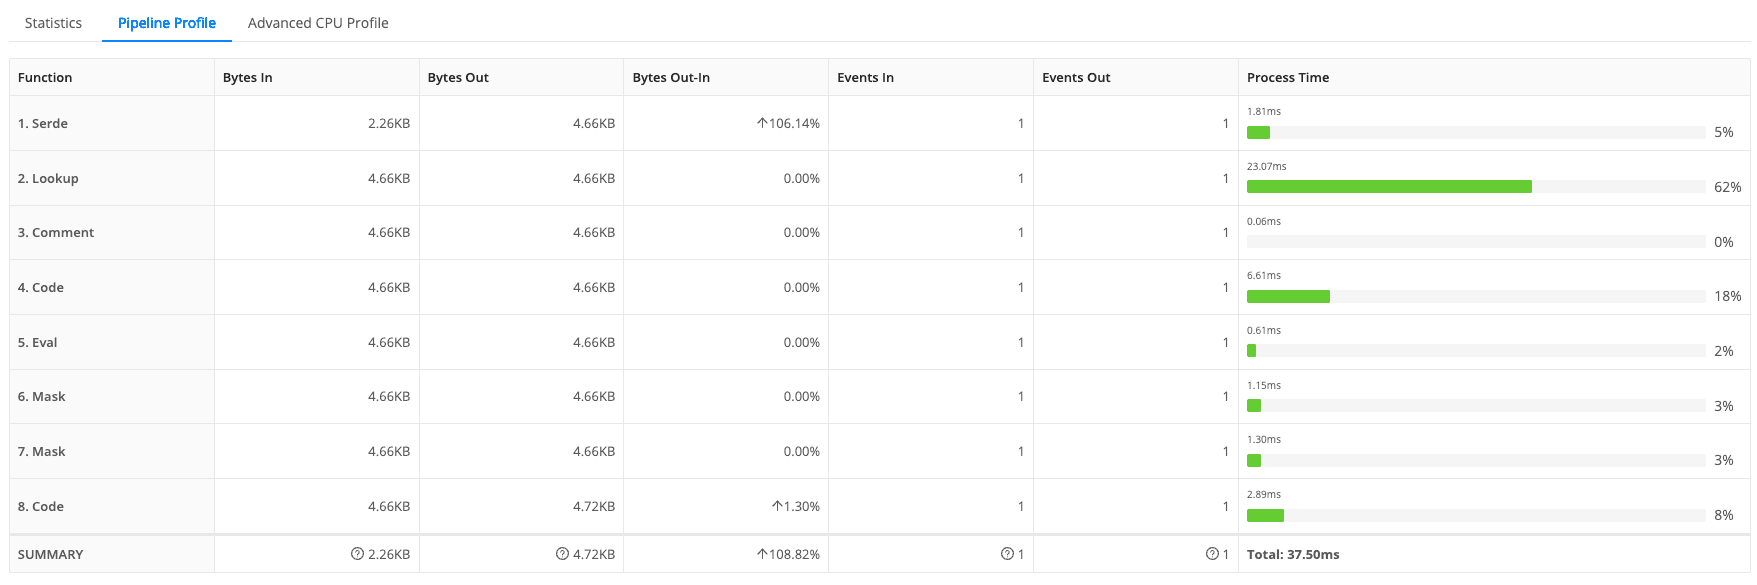The image size is (1757, 585).
Task: Switch to the Statistics tab
Action: point(53,23)
